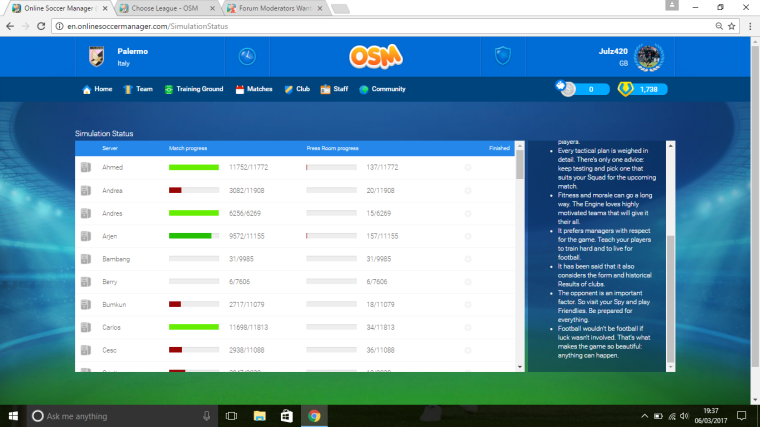Screen dimensions: 760x427
Task: Click the server icon for Berry
Action: (86, 282)
